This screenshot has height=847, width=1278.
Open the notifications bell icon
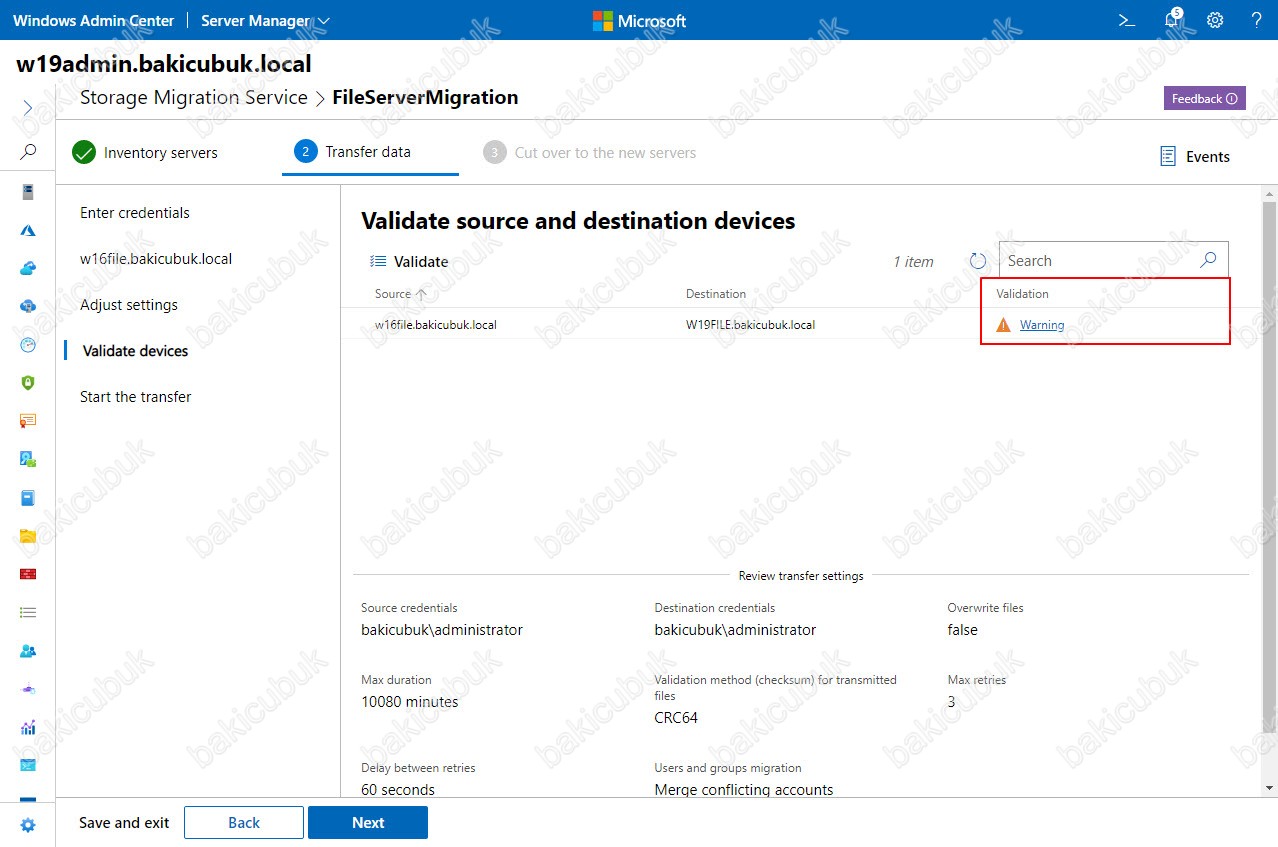click(1173, 20)
